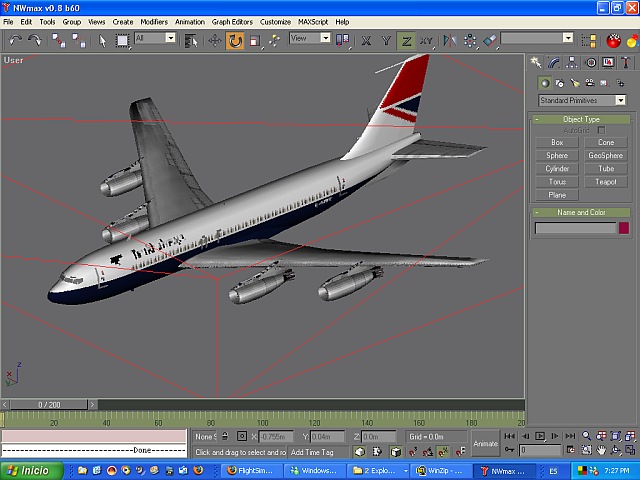Viewport: 640px width, 480px height.
Task: Activate the Select and Rotate tool
Action: tap(235, 40)
